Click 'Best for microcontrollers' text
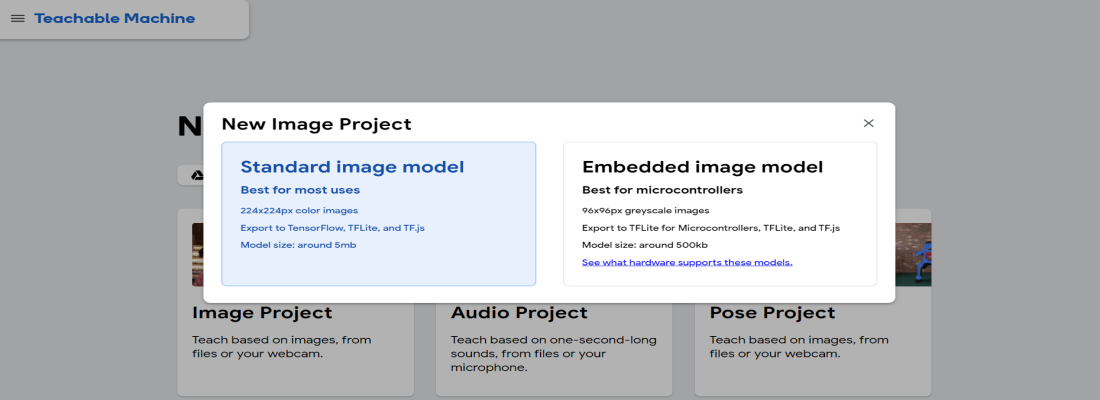The height and width of the screenshot is (400, 1100). [662, 190]
